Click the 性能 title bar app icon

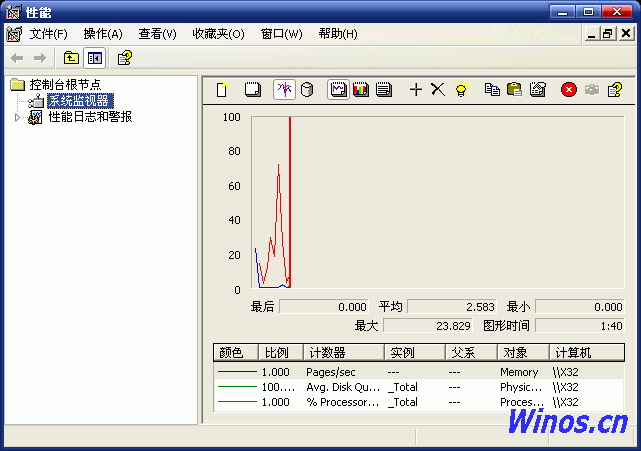[x=13, y=12]
